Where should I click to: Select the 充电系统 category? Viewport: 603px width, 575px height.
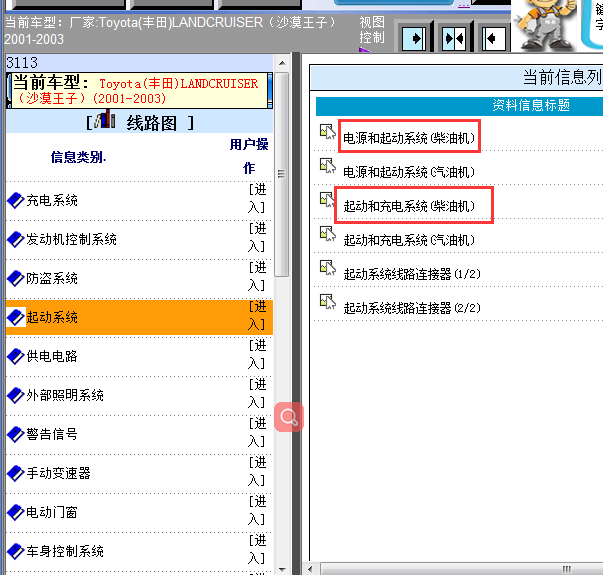coord(52,200)
